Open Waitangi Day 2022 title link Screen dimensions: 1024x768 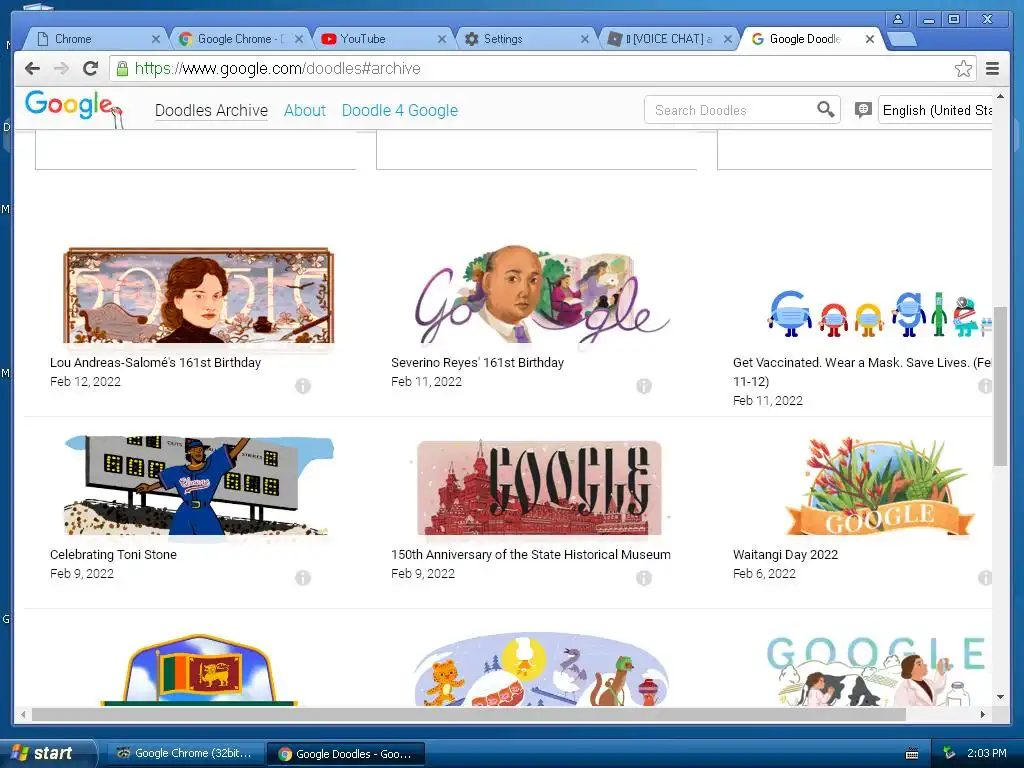785,554
